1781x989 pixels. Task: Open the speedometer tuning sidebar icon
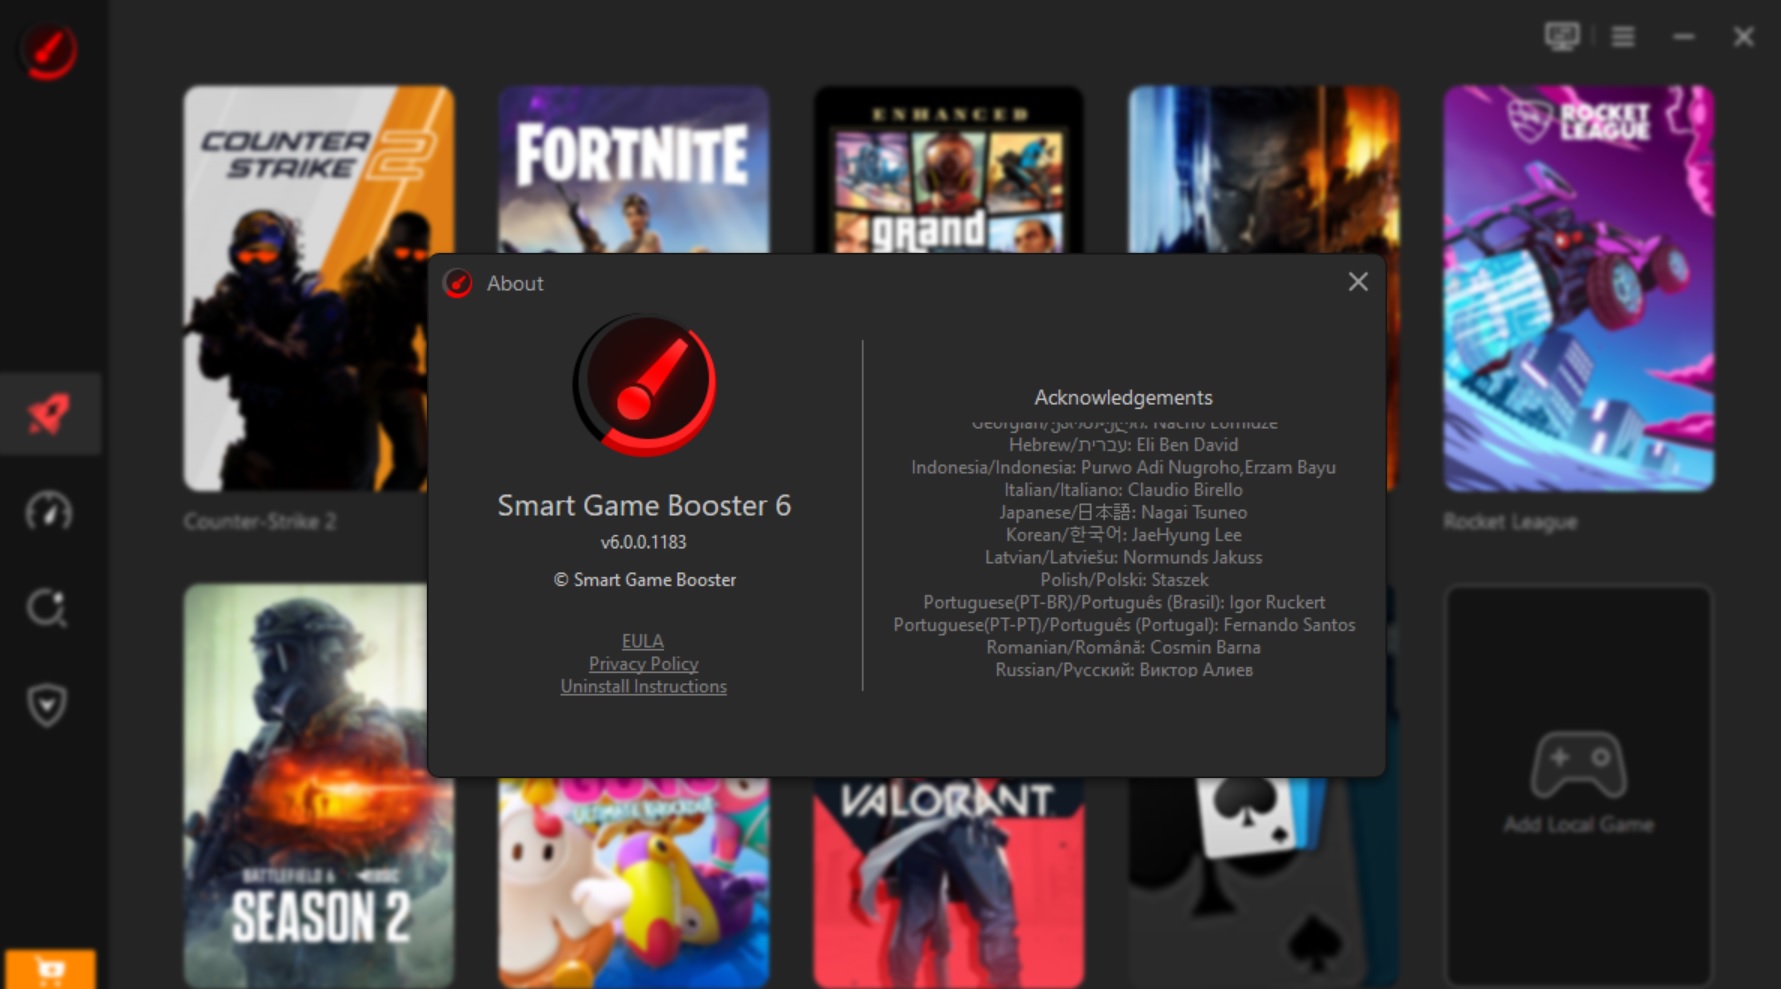tap(48, 511)
